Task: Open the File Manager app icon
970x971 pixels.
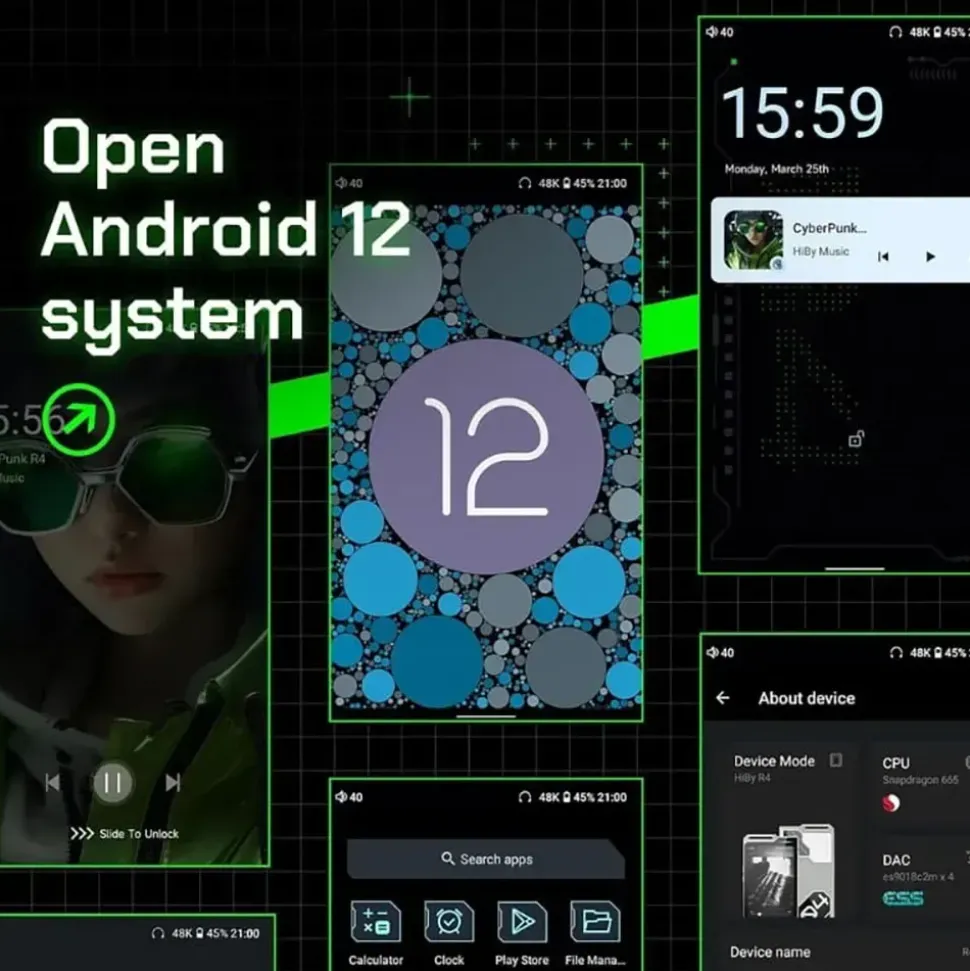Action: 595,923
